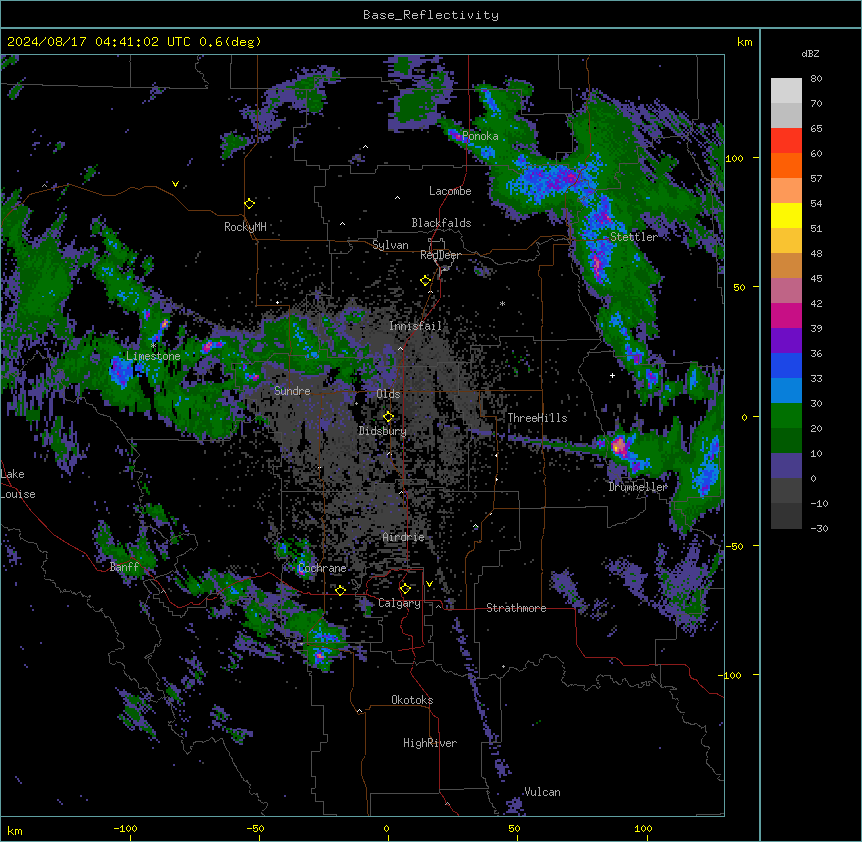This screenshot has width=862, height=842.
Task: Click the Calgary city label
Action: (399, 603)
